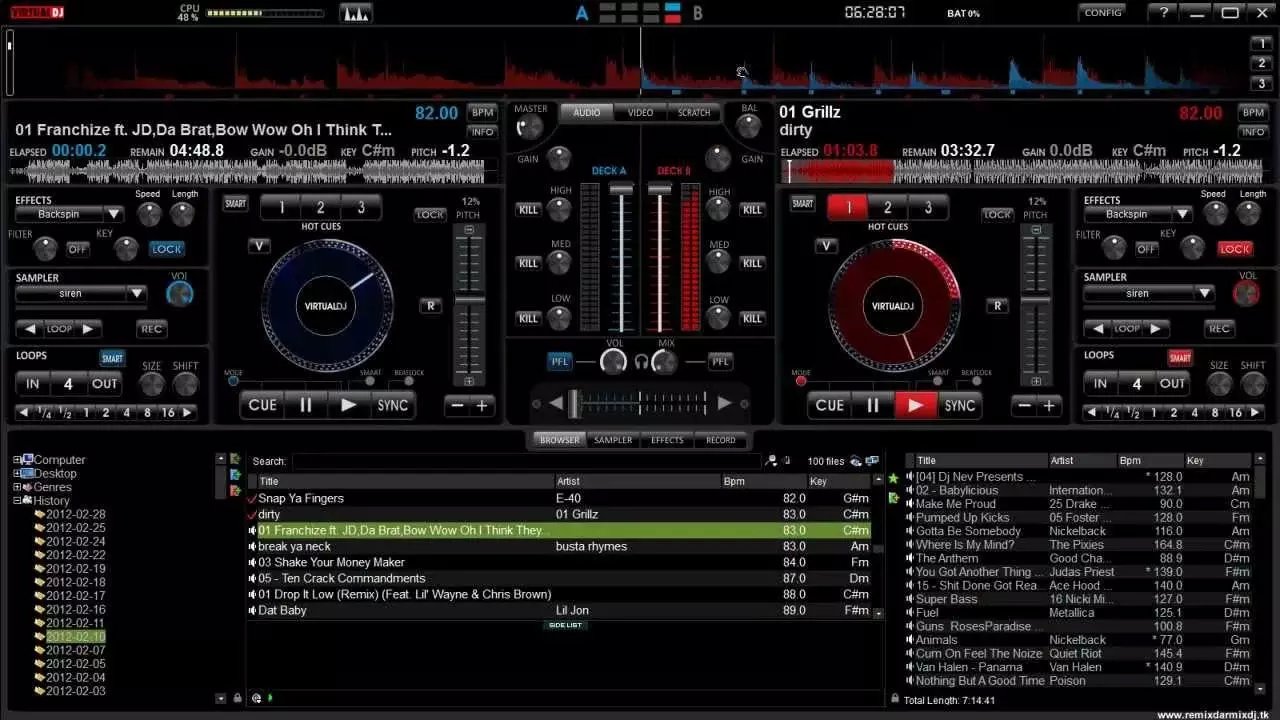
Task: Click the deck A pitch slider handle
Action: 469,300
